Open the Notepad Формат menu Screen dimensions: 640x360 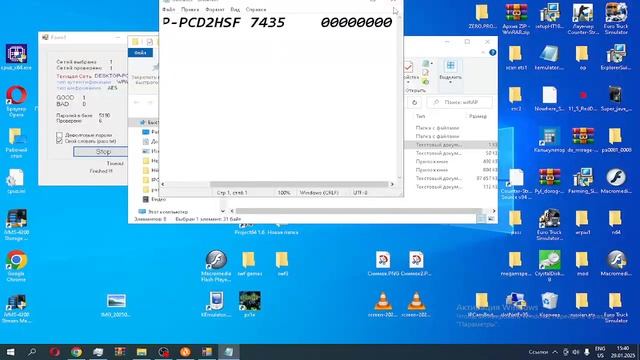[x=215, y=9]
